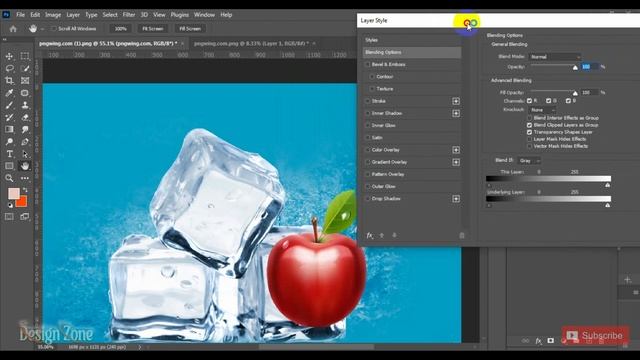Click the Fill Opacity slider handle
The width and height of the screenshot is (640, 360).
pyautogui.click(x=575, y=93)
